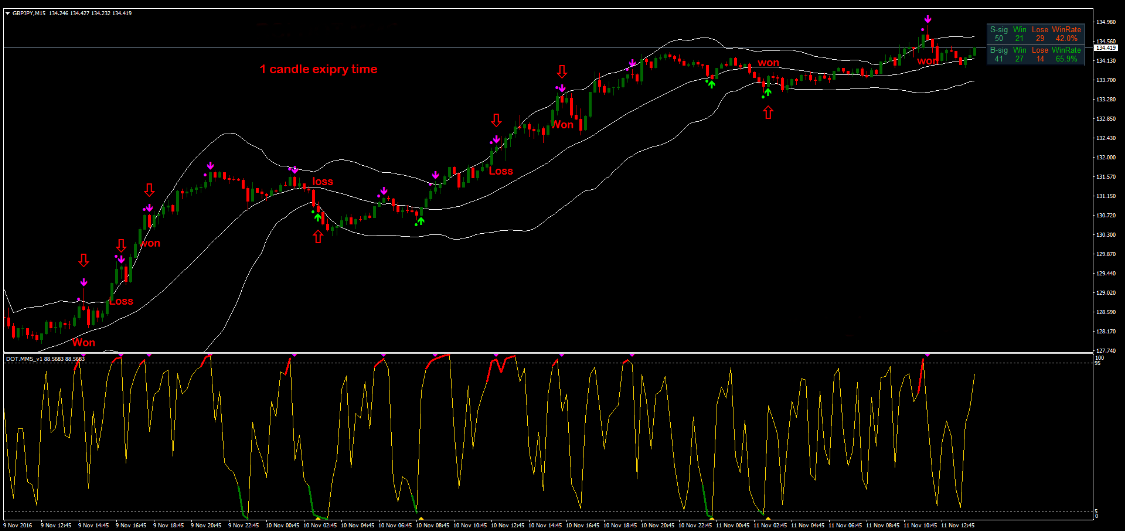Click the 10 Nov 04:45 time label
1125x531 pixels.
[358, 525]
